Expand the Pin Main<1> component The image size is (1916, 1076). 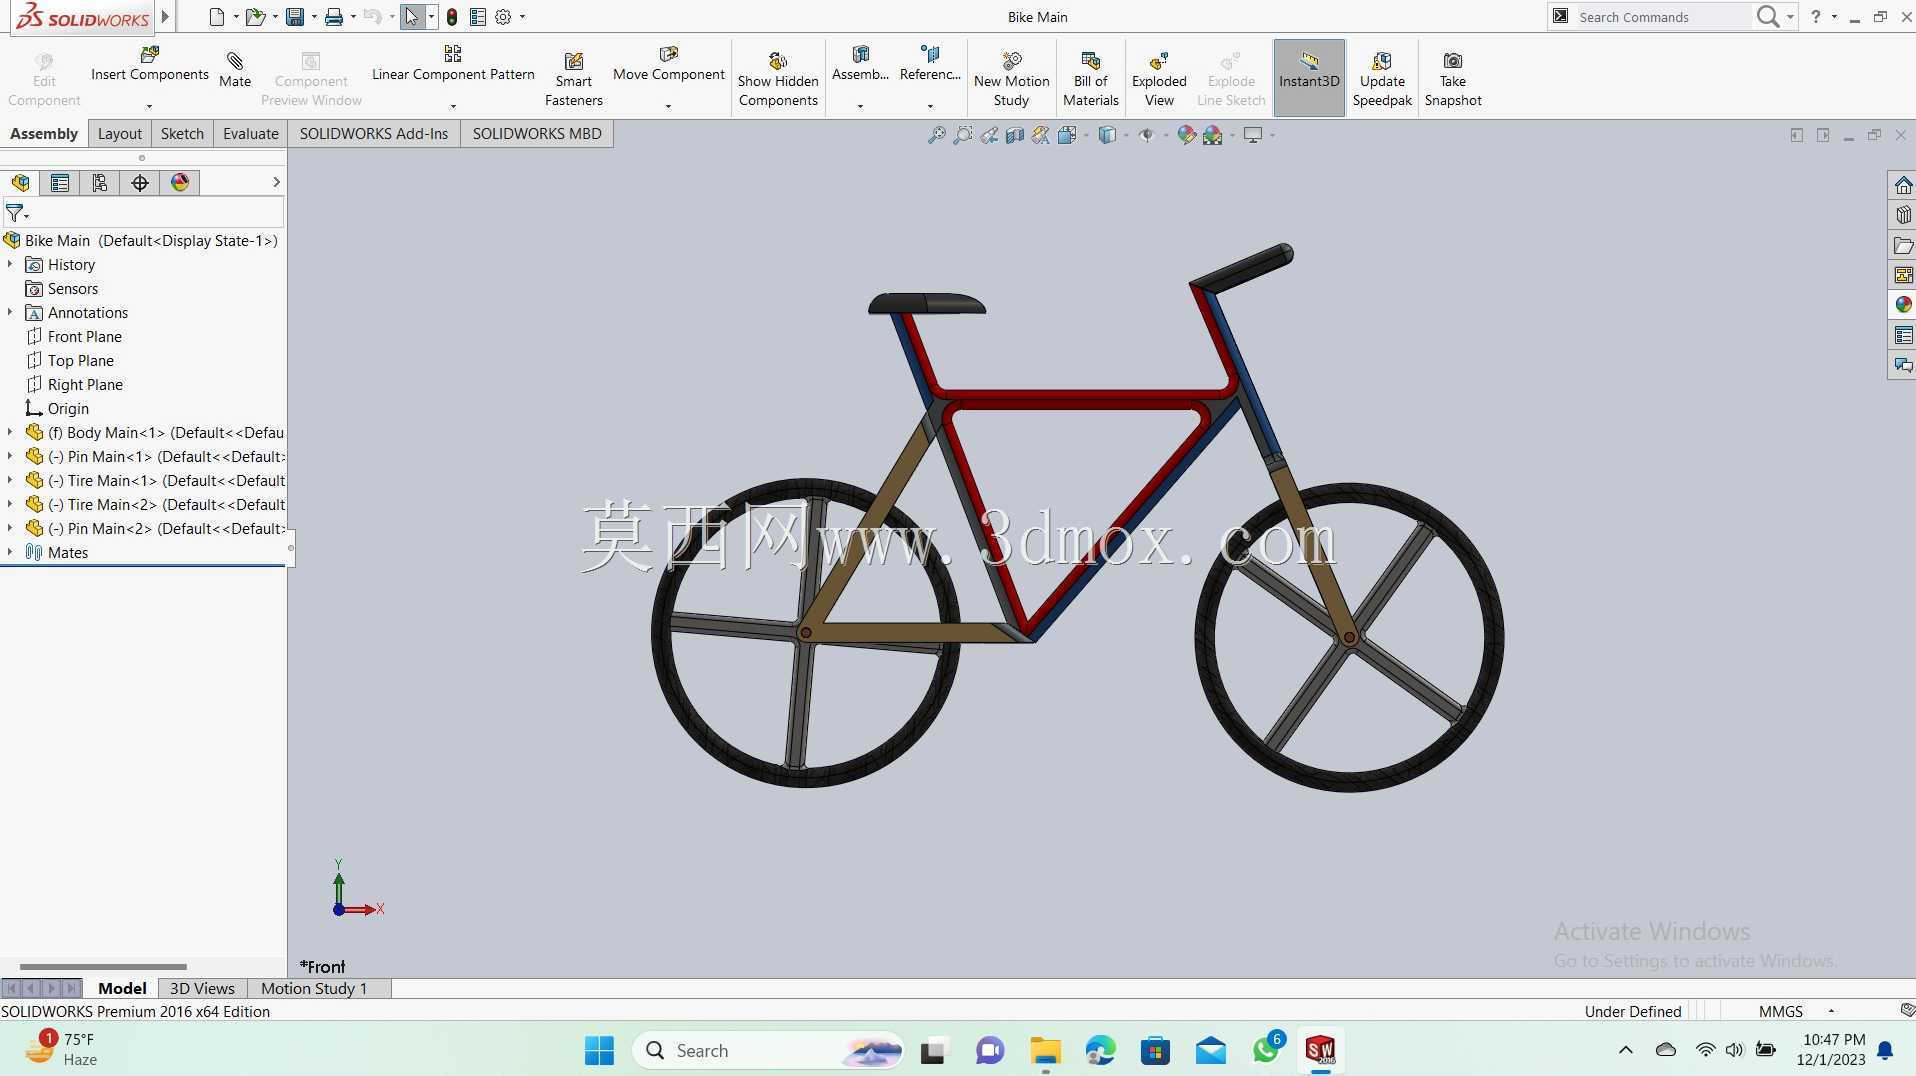click(10, 456)
